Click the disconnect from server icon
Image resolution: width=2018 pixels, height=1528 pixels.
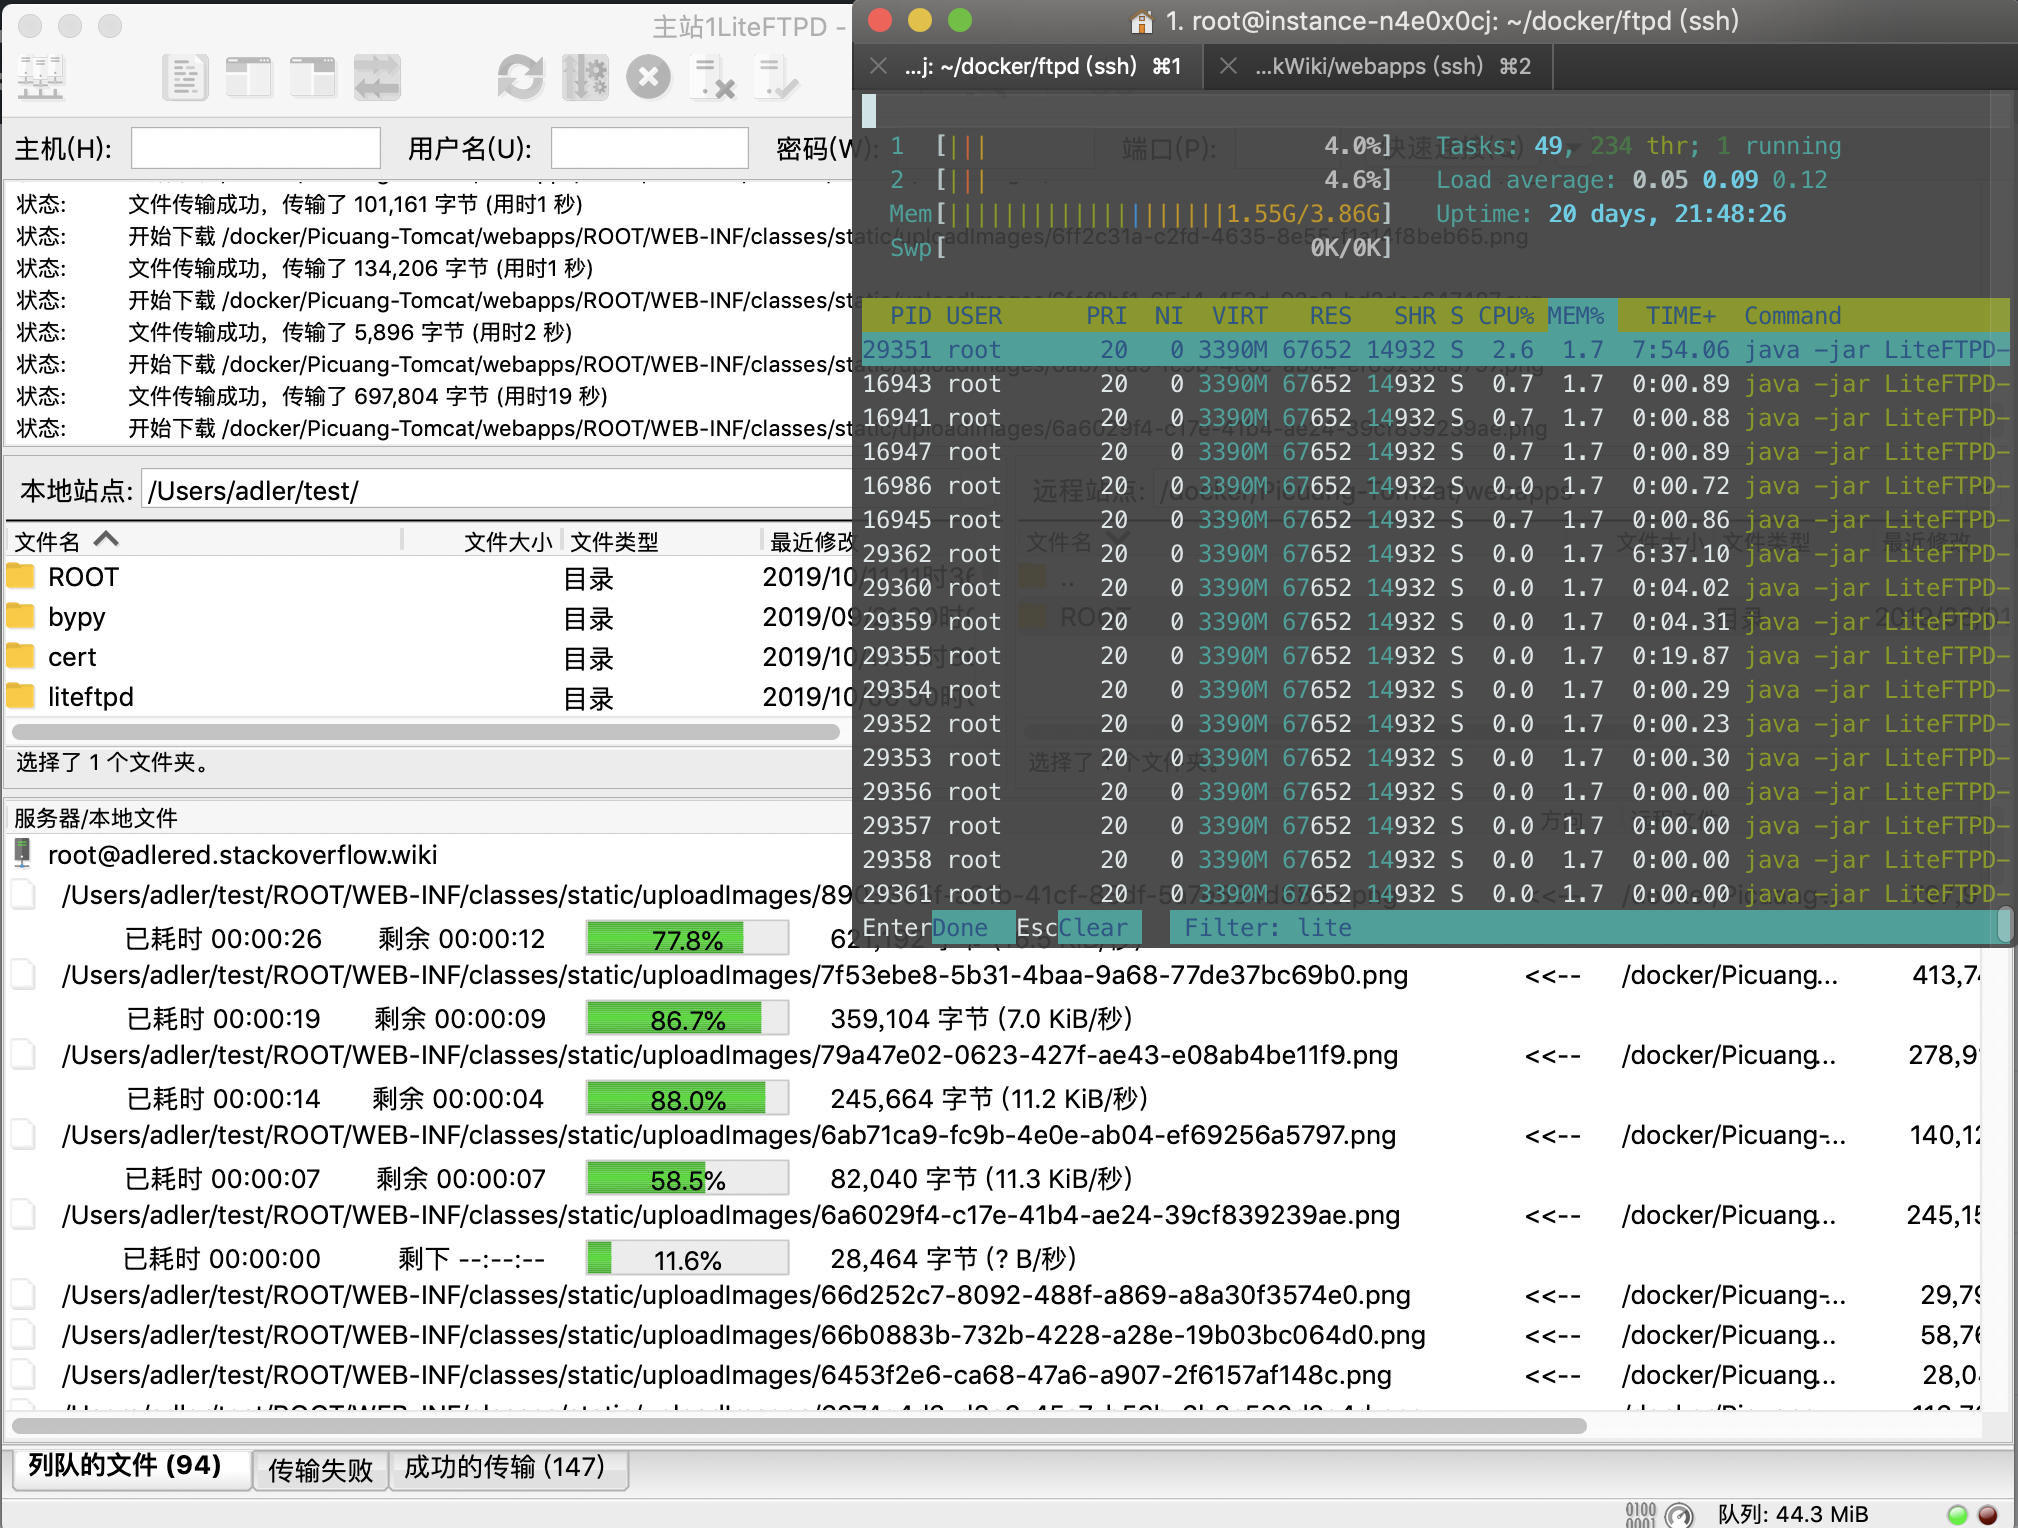[713, 77]
